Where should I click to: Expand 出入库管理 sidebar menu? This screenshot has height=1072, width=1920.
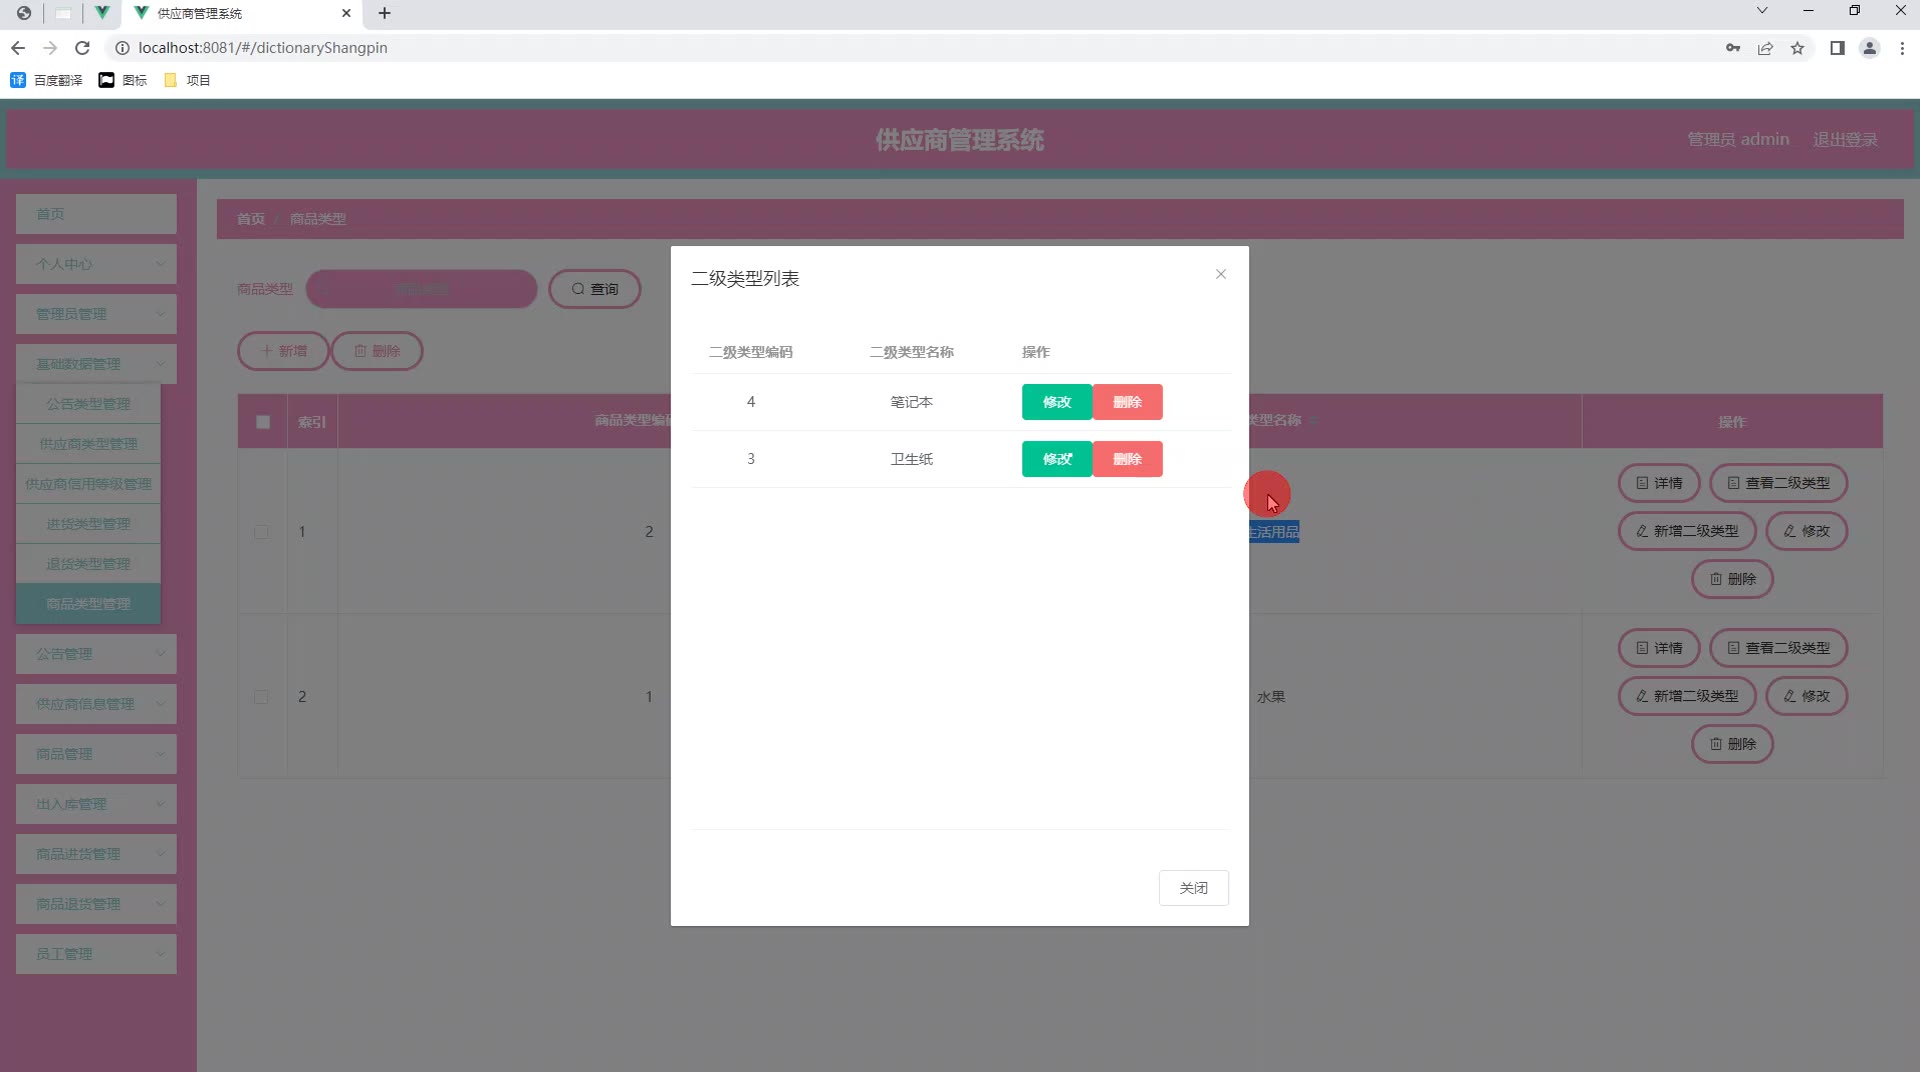tap(96, 804)
